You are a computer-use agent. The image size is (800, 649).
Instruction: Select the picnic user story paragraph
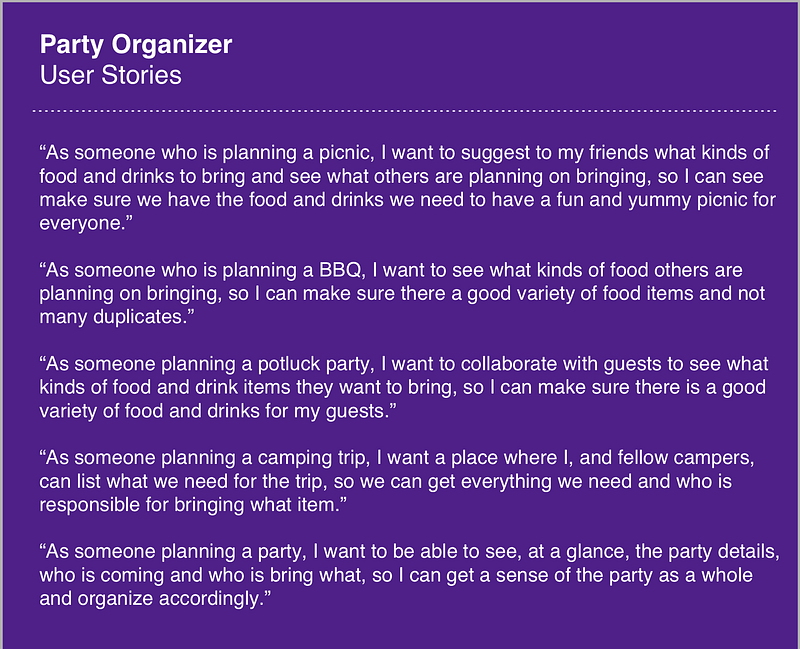click(x=408, y=188)
